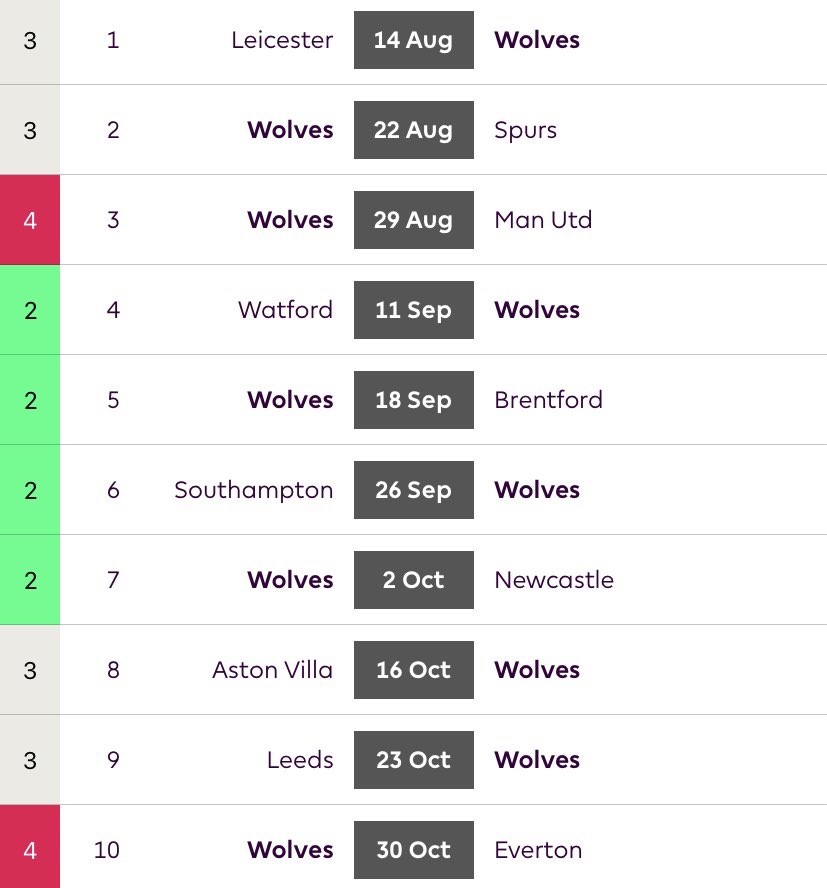Viewport: 827px width, 888px height.
Task: Click the 11 Sep date box
Action: click(414, 310)
